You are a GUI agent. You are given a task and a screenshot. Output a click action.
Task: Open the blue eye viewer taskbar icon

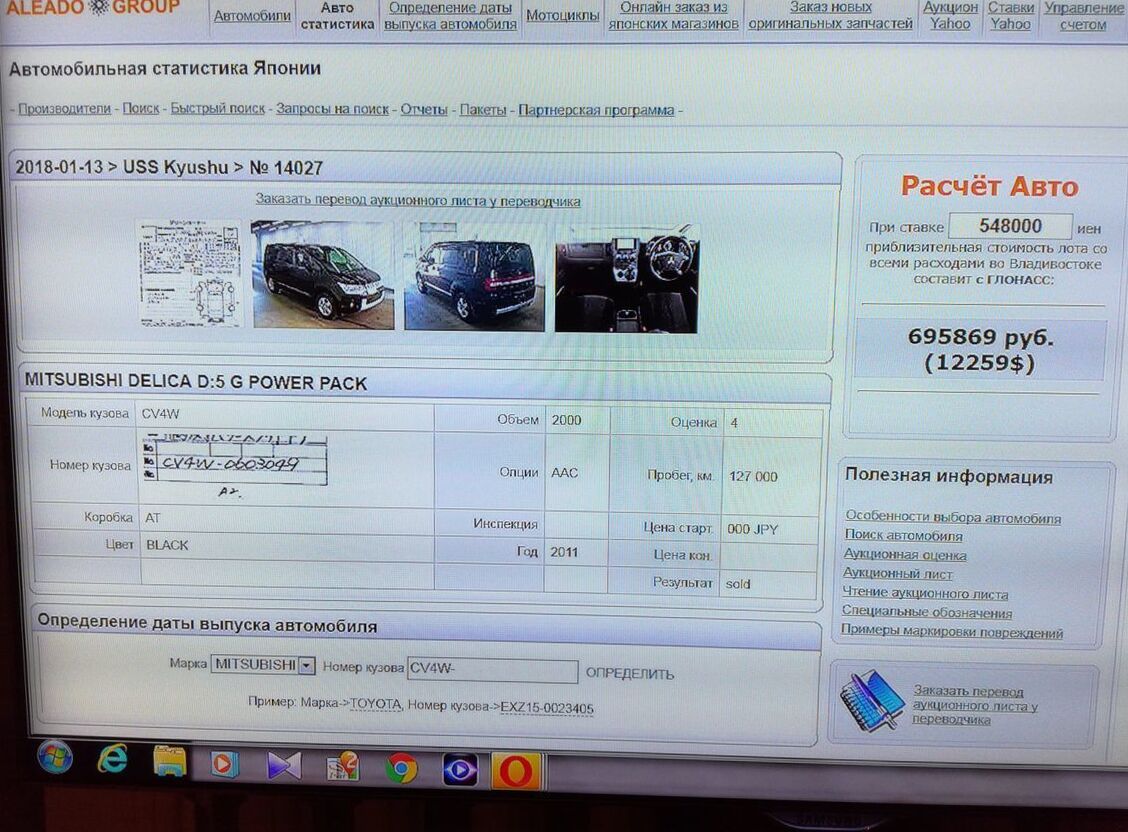pyautogui.click(x=459, y=770)
